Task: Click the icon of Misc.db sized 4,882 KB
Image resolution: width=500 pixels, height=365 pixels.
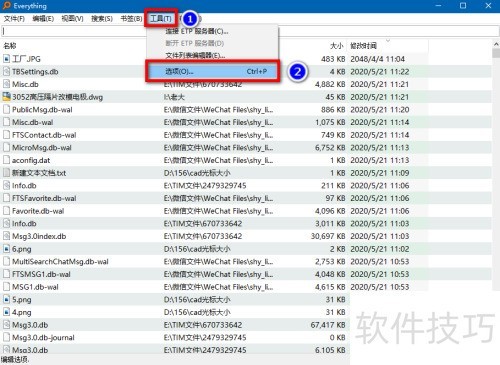Action: (x=6, y=84)
